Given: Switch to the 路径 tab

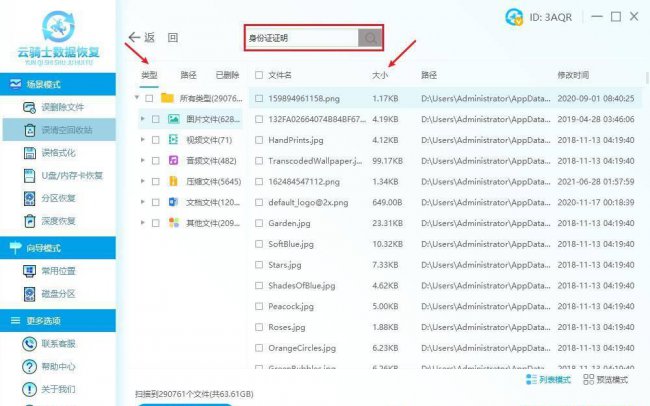Looking at the screenshot, I should tap(188, 75).
